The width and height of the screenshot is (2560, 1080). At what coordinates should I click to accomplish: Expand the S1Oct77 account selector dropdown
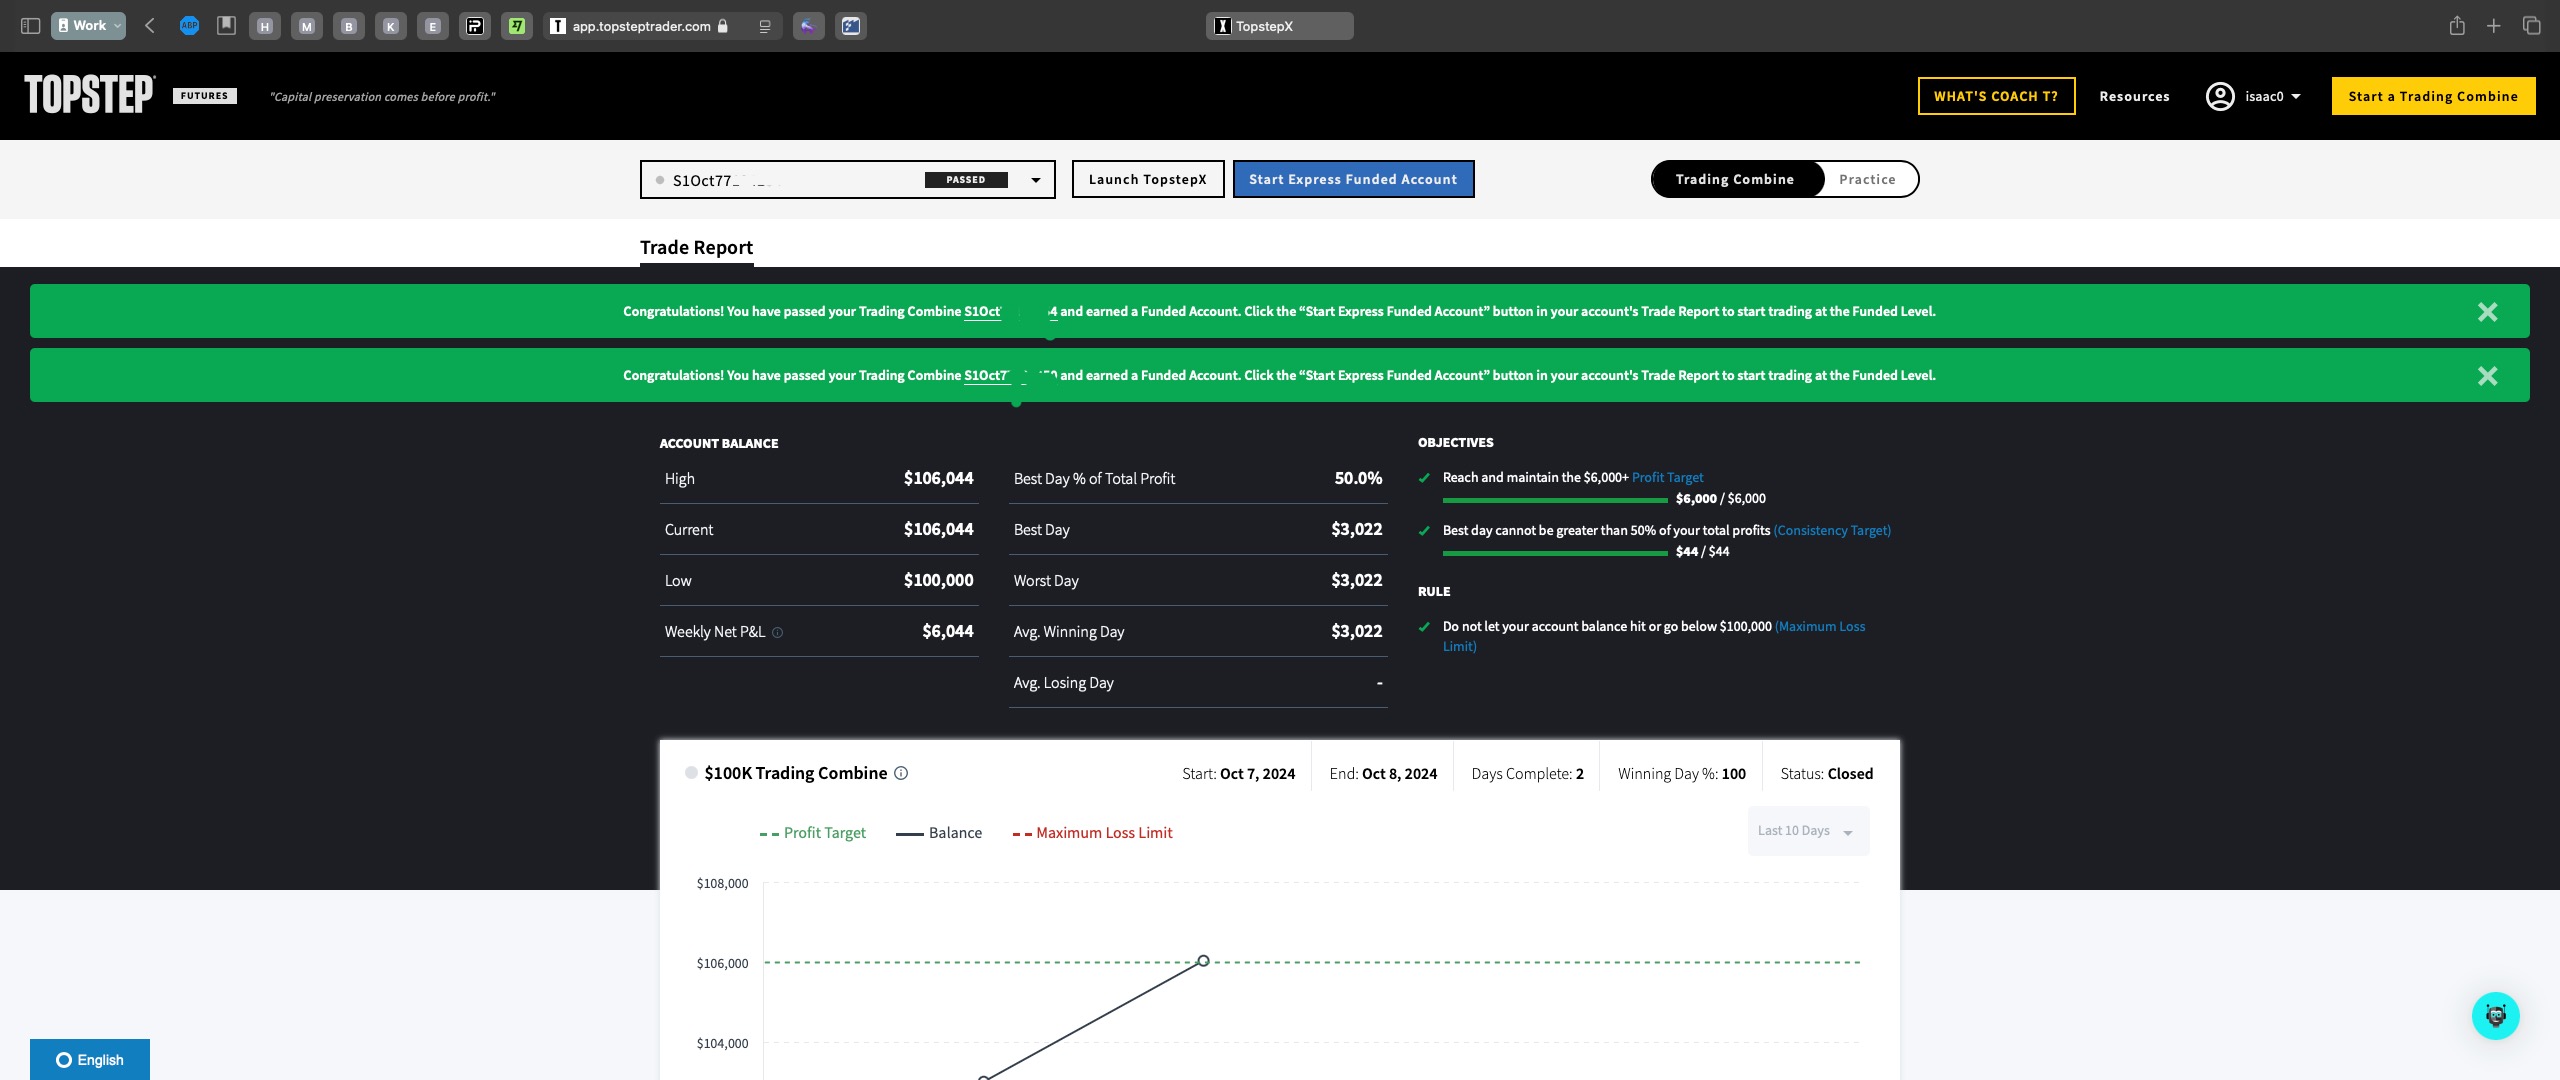1036,180
